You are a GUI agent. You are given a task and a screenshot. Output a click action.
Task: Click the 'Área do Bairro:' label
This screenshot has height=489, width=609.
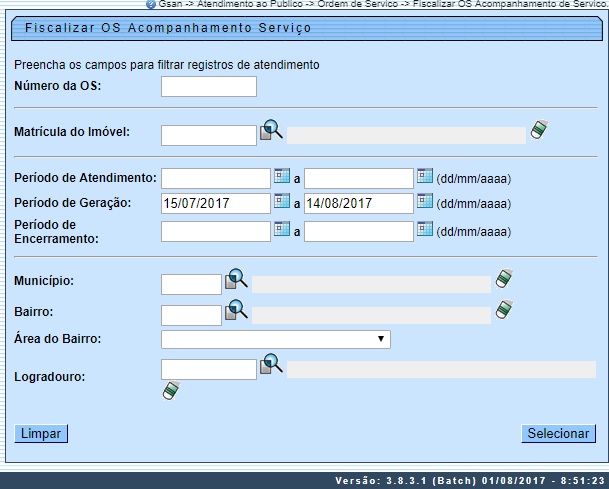[x=57, y=339]
